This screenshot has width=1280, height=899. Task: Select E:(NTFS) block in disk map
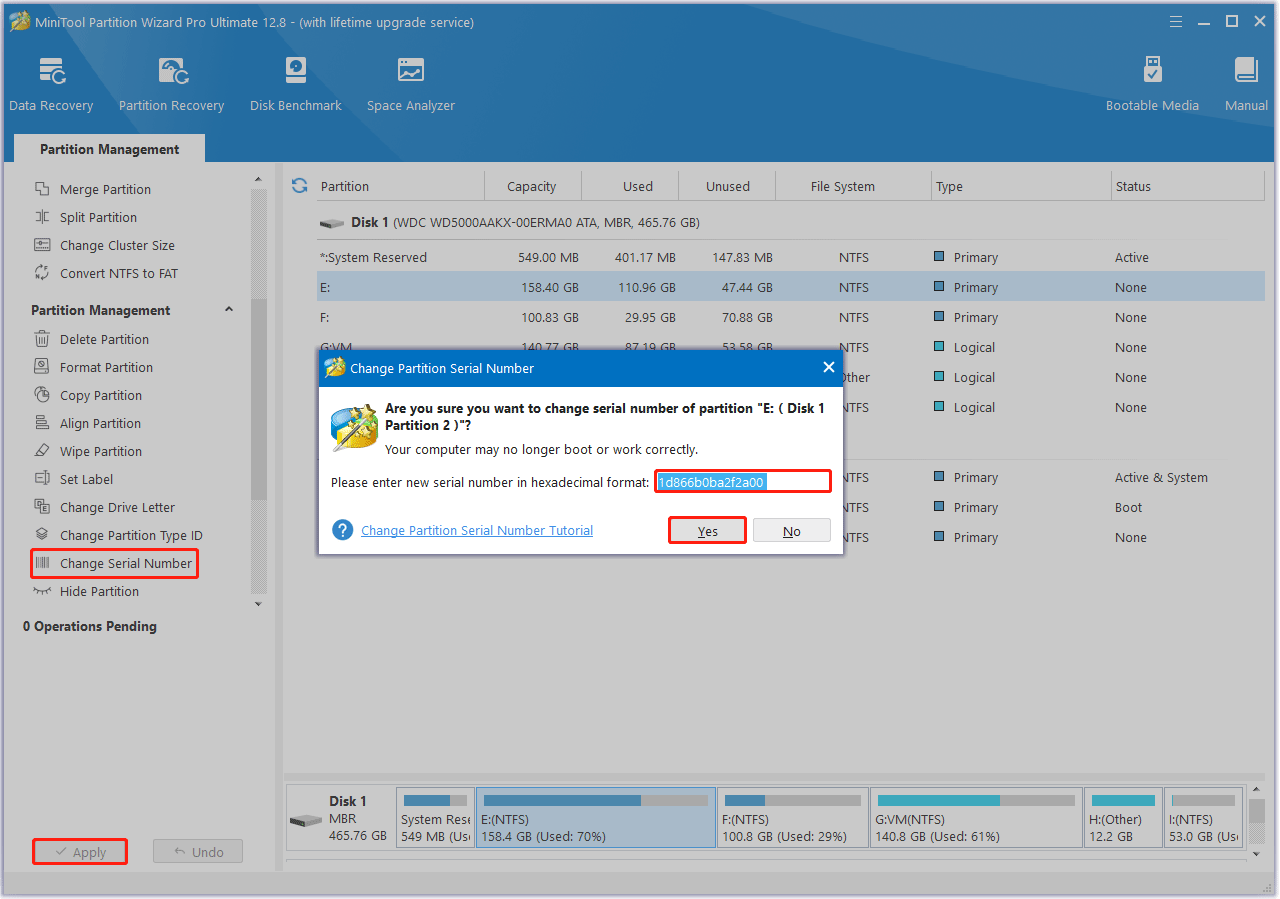click(596, 818)
